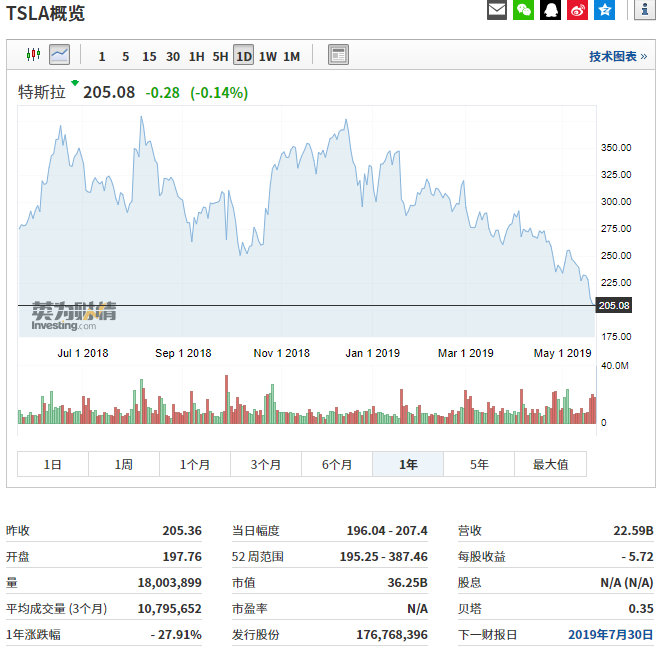
Task: Select the 1个月 time range tab
Action: pyautogui.click(x=195, y=464)
